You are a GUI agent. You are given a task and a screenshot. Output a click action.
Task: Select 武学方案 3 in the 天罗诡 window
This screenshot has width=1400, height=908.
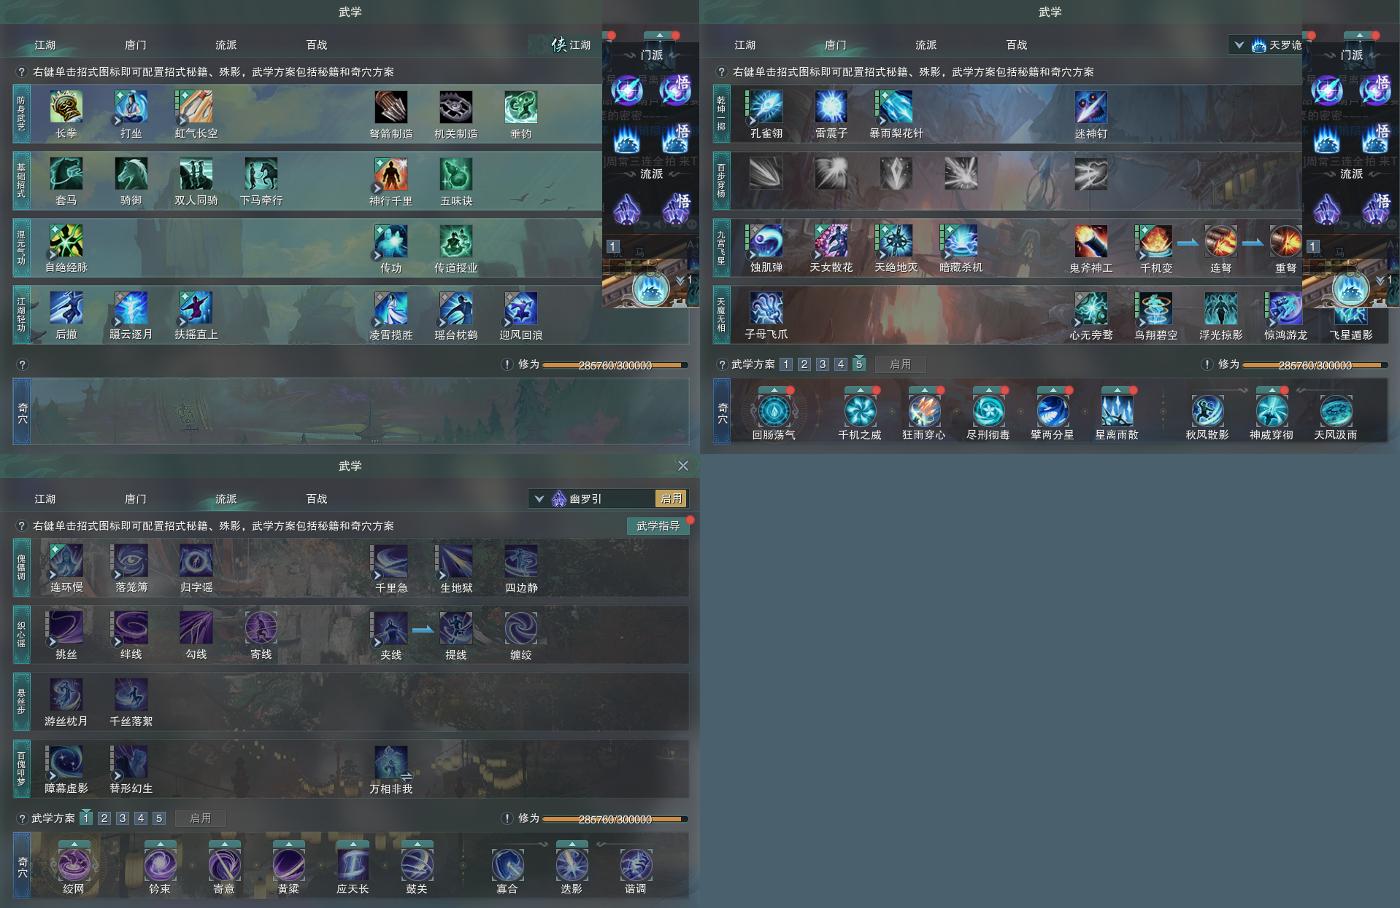[822, 365]
